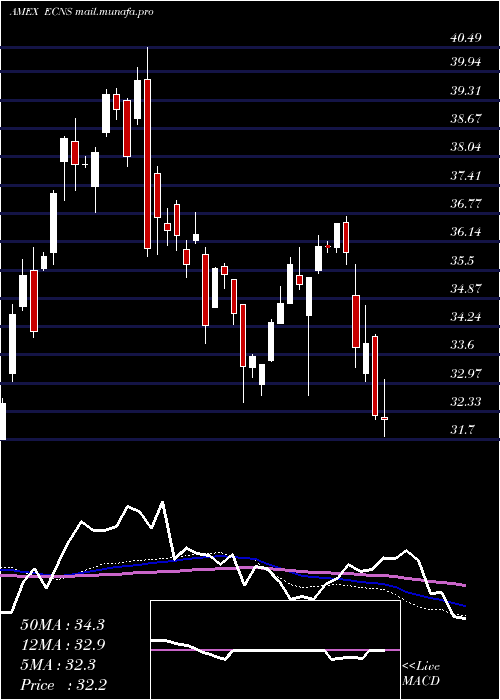Click the 34.24 price level label

click(x=466, y=317)
